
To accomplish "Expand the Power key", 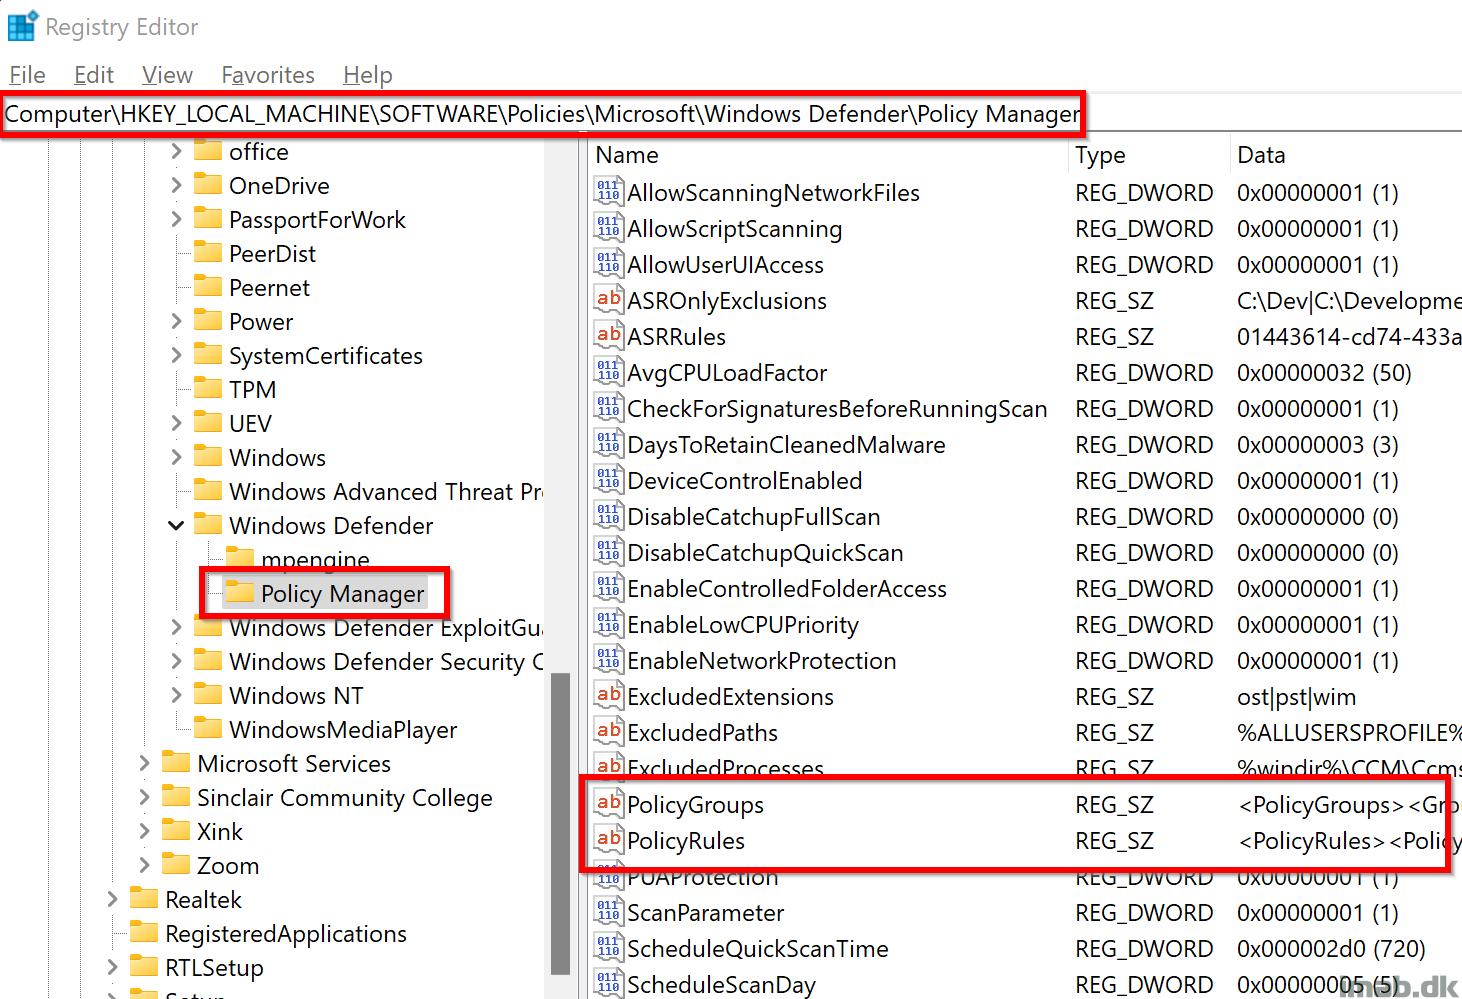I will (x=176, y=321).
